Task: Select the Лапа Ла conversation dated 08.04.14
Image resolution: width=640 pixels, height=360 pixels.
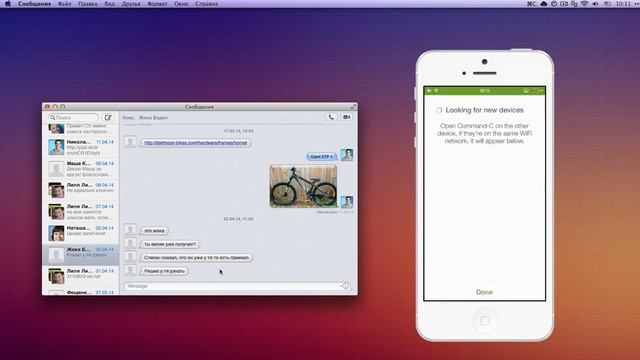Action: [x=80, y=190]
